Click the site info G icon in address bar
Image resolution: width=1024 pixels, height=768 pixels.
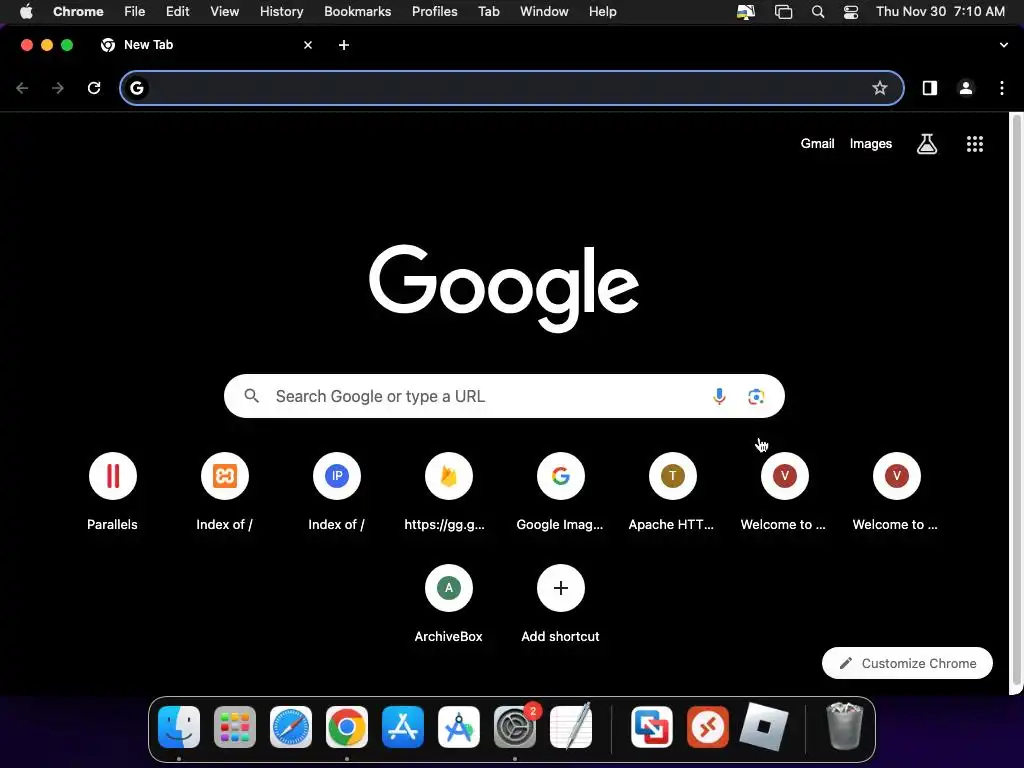pos(136,88)
